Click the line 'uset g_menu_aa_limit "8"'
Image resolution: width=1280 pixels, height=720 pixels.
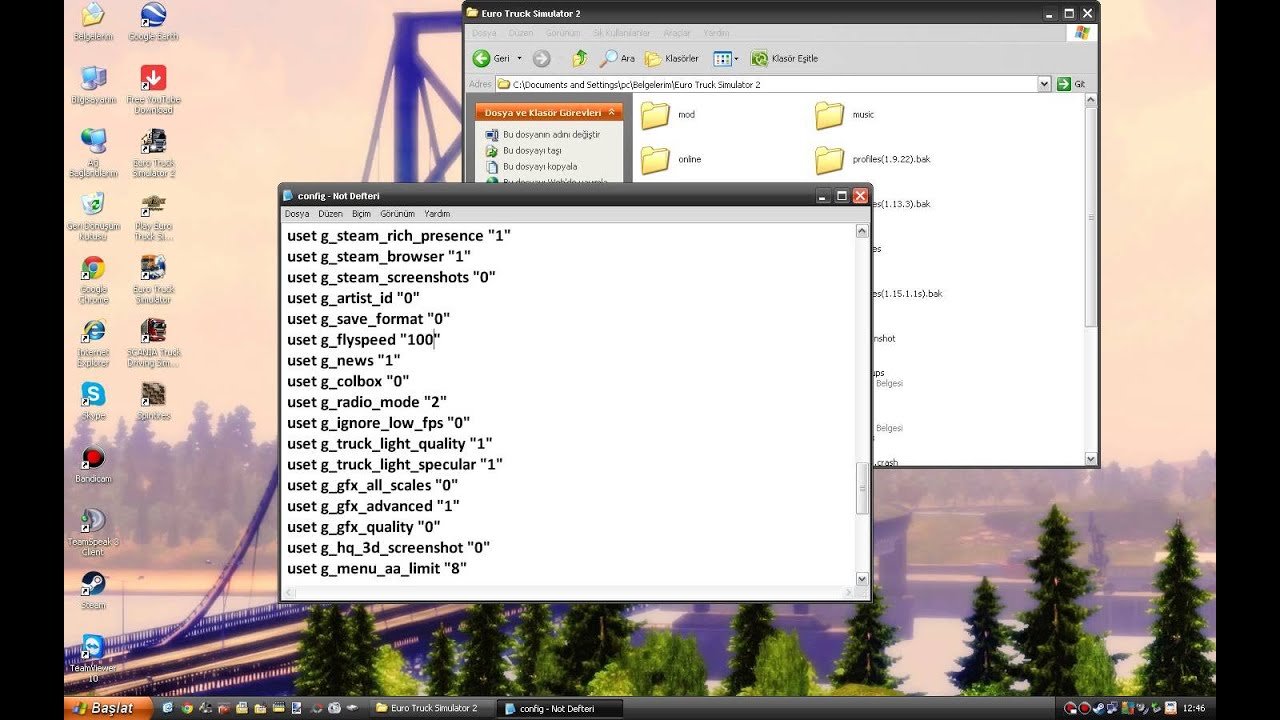click(x=377, y=569)
